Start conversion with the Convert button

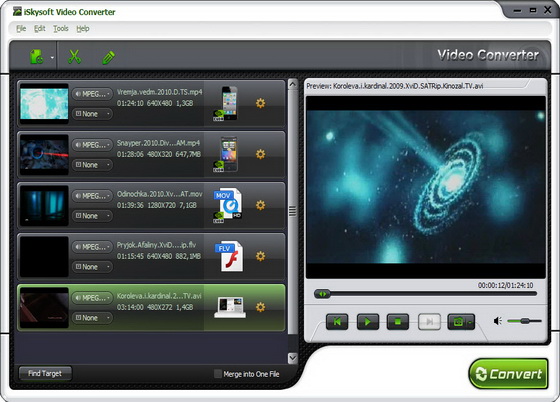(x=508, y=374)
